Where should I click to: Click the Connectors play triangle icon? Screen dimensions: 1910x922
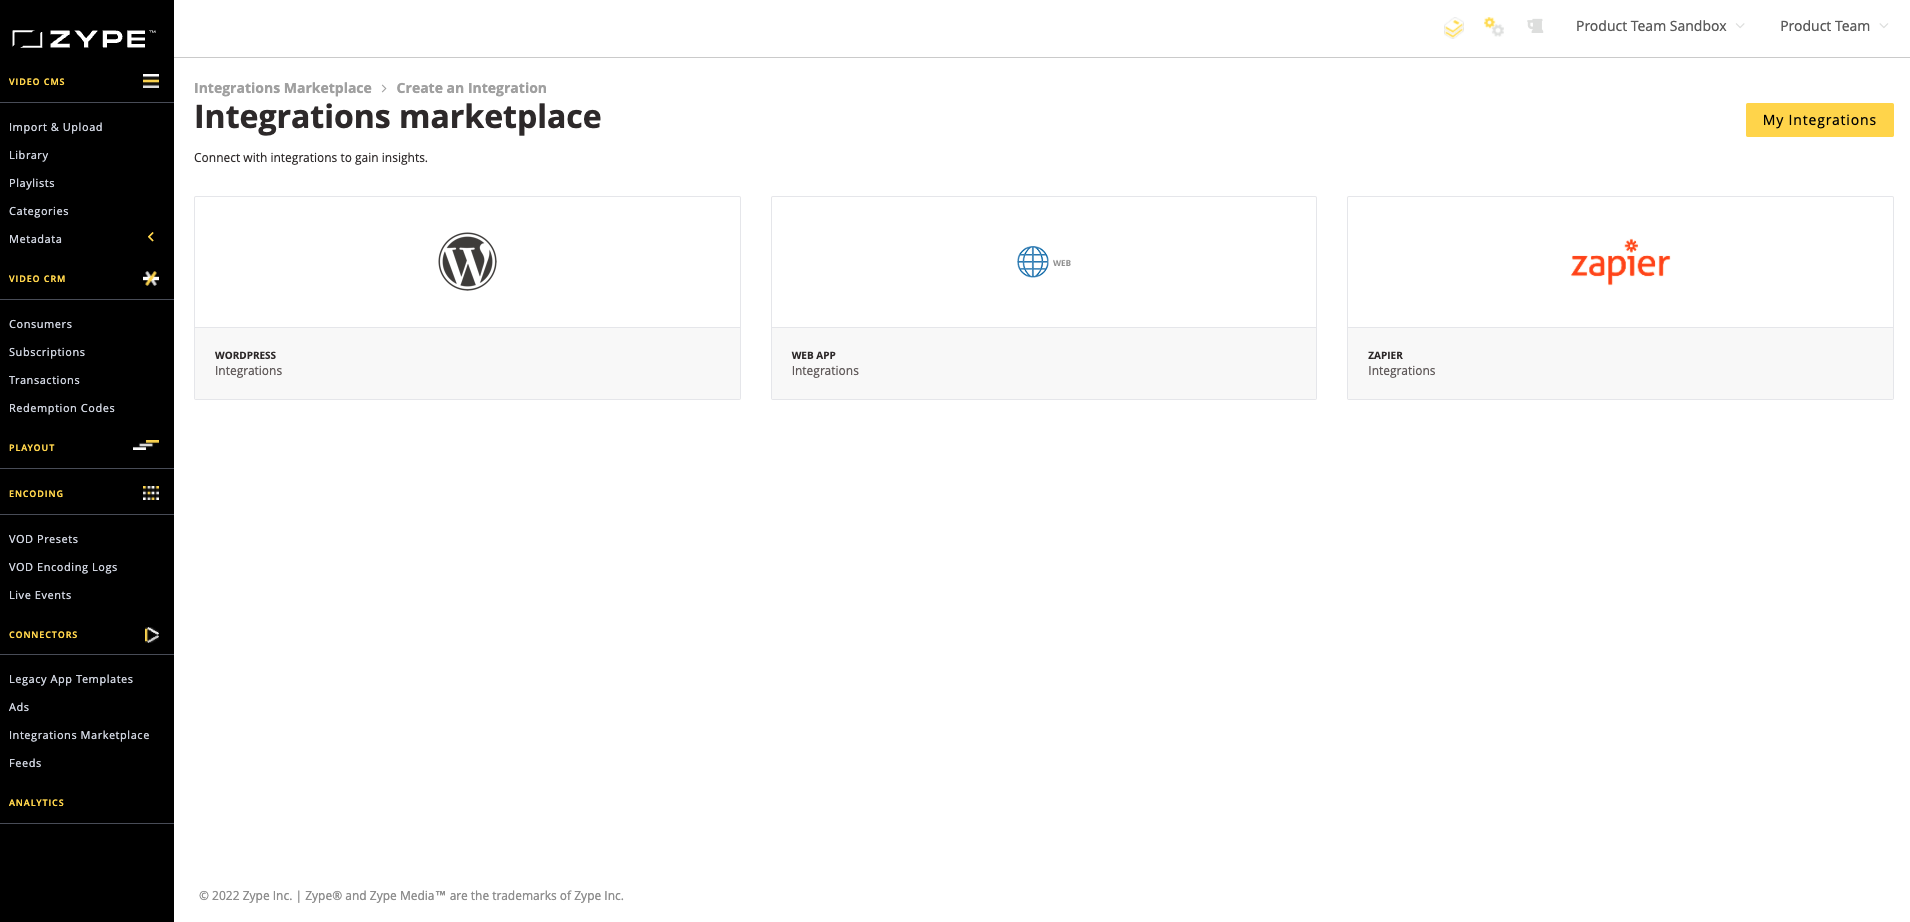(151, 635)
